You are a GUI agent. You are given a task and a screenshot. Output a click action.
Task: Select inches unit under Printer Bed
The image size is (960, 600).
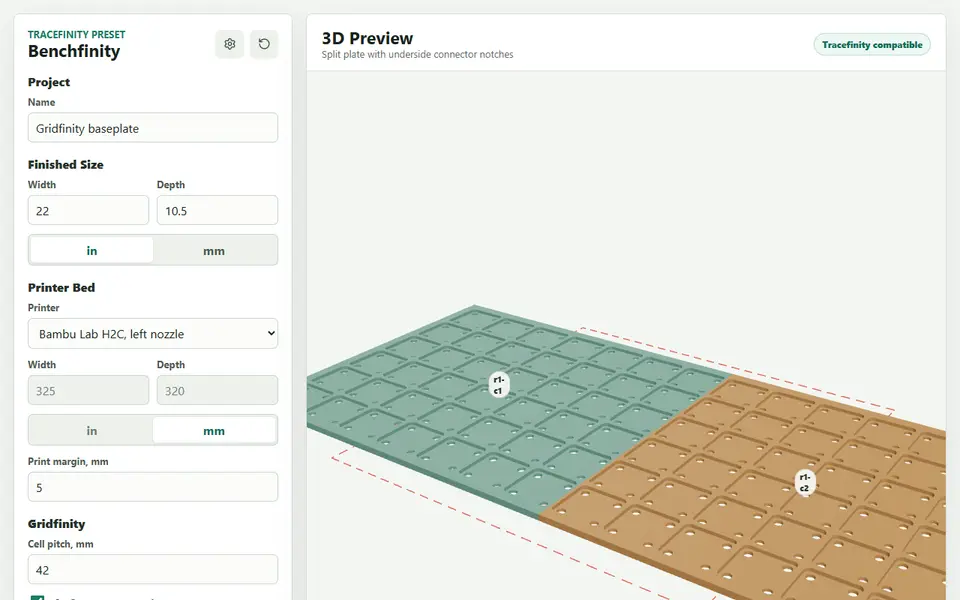pyautogui.click(x=92, y=430)
